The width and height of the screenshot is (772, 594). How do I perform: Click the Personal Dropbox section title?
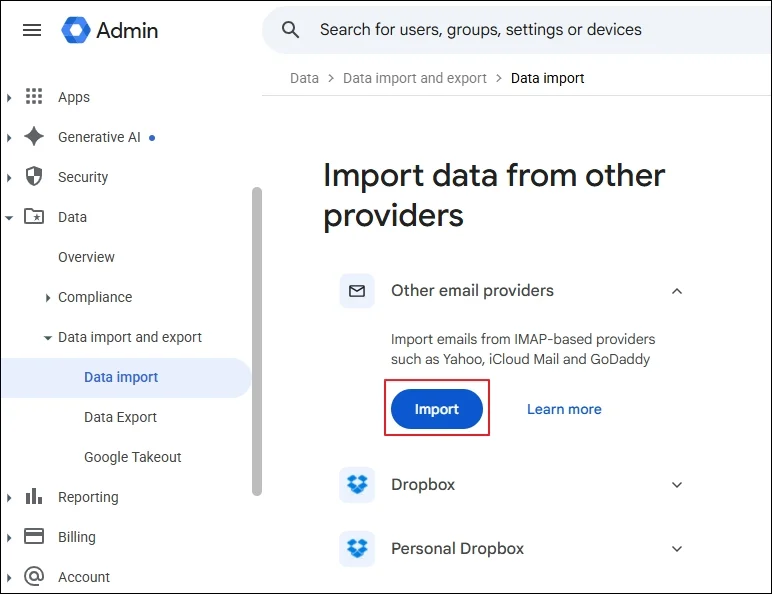(457, 548)
